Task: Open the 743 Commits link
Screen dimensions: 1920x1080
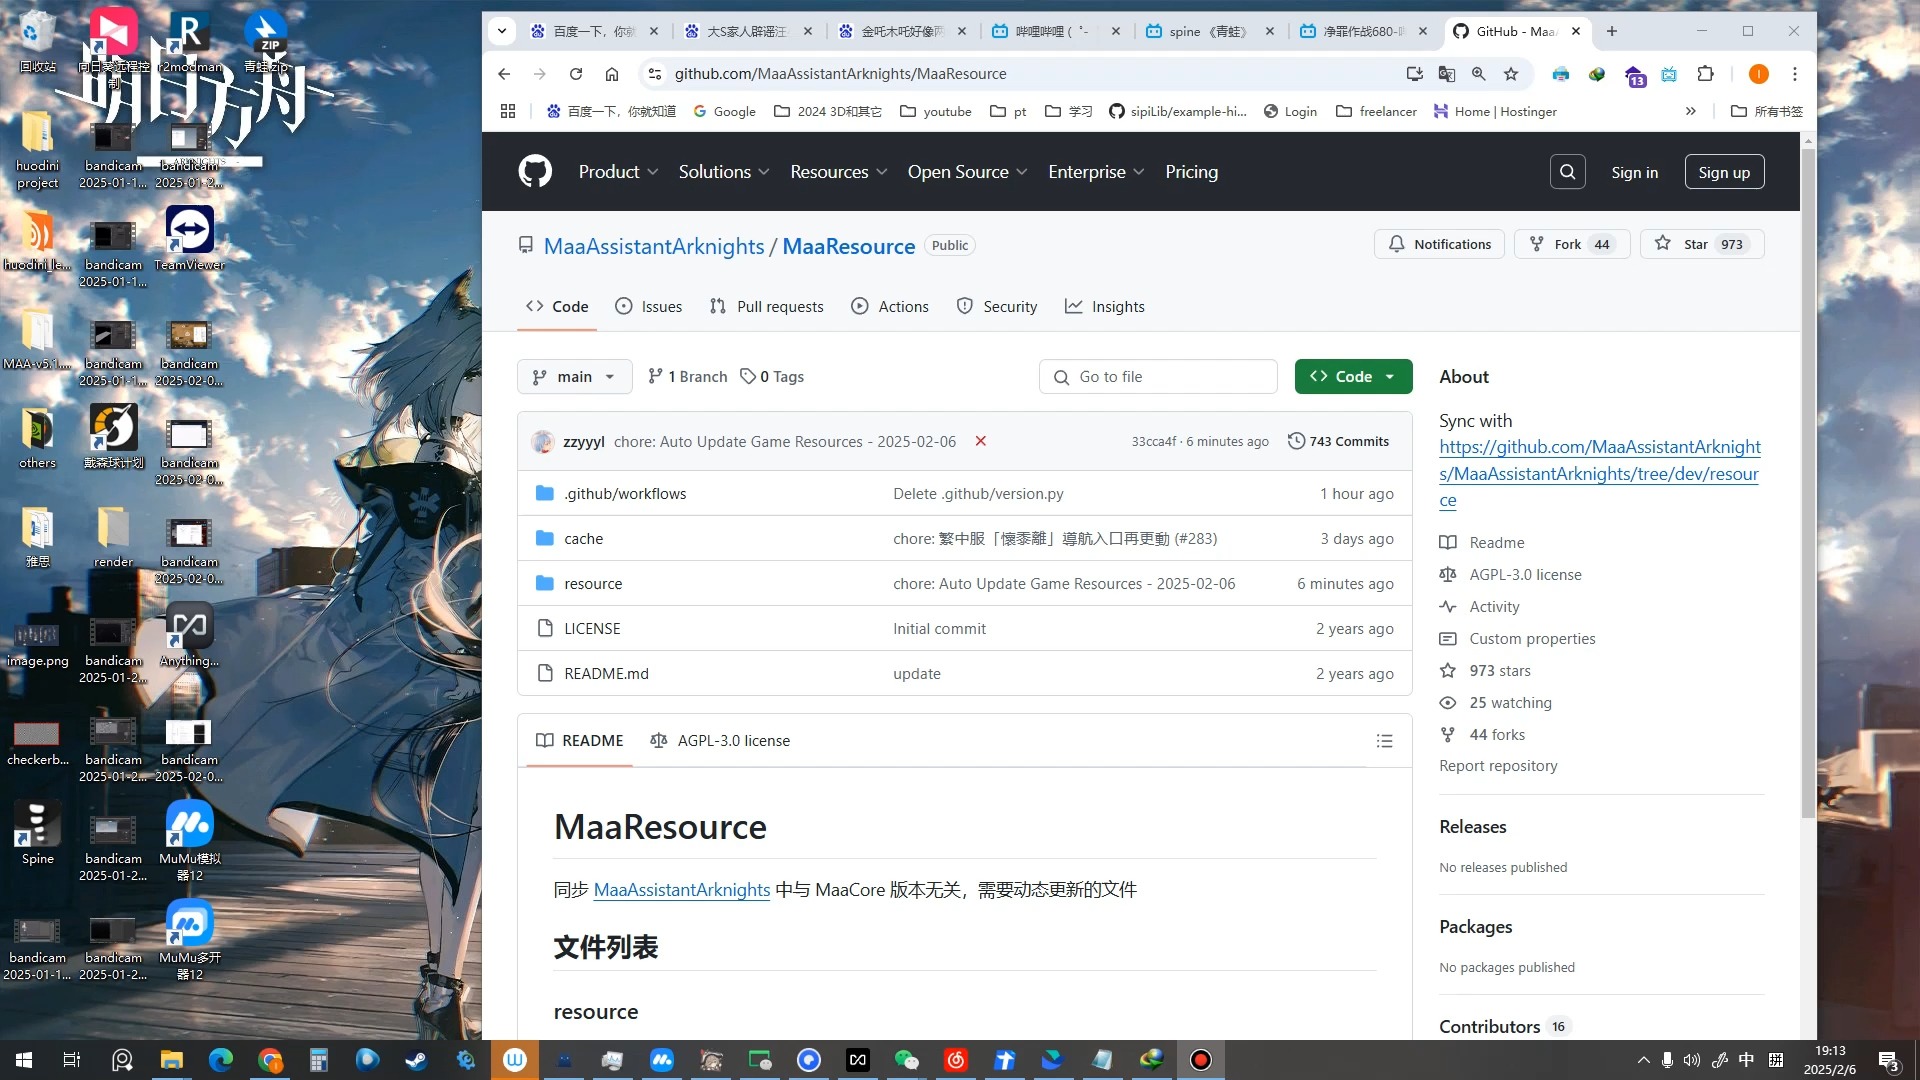Action: pyautogui.click(x=1338, y=441)
